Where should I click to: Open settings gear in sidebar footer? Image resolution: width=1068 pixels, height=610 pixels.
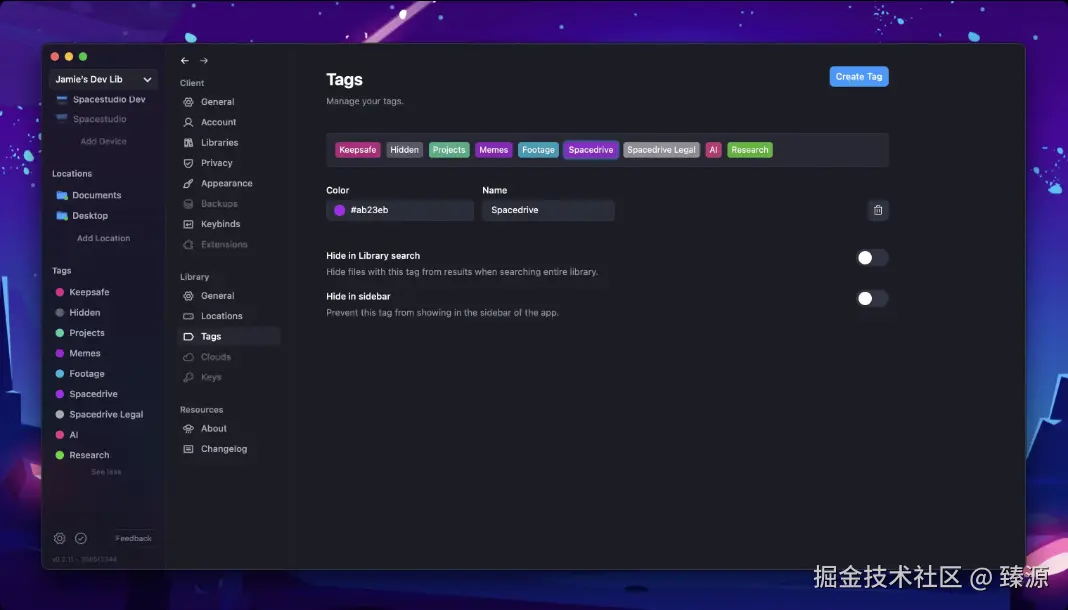pos(60,539)
